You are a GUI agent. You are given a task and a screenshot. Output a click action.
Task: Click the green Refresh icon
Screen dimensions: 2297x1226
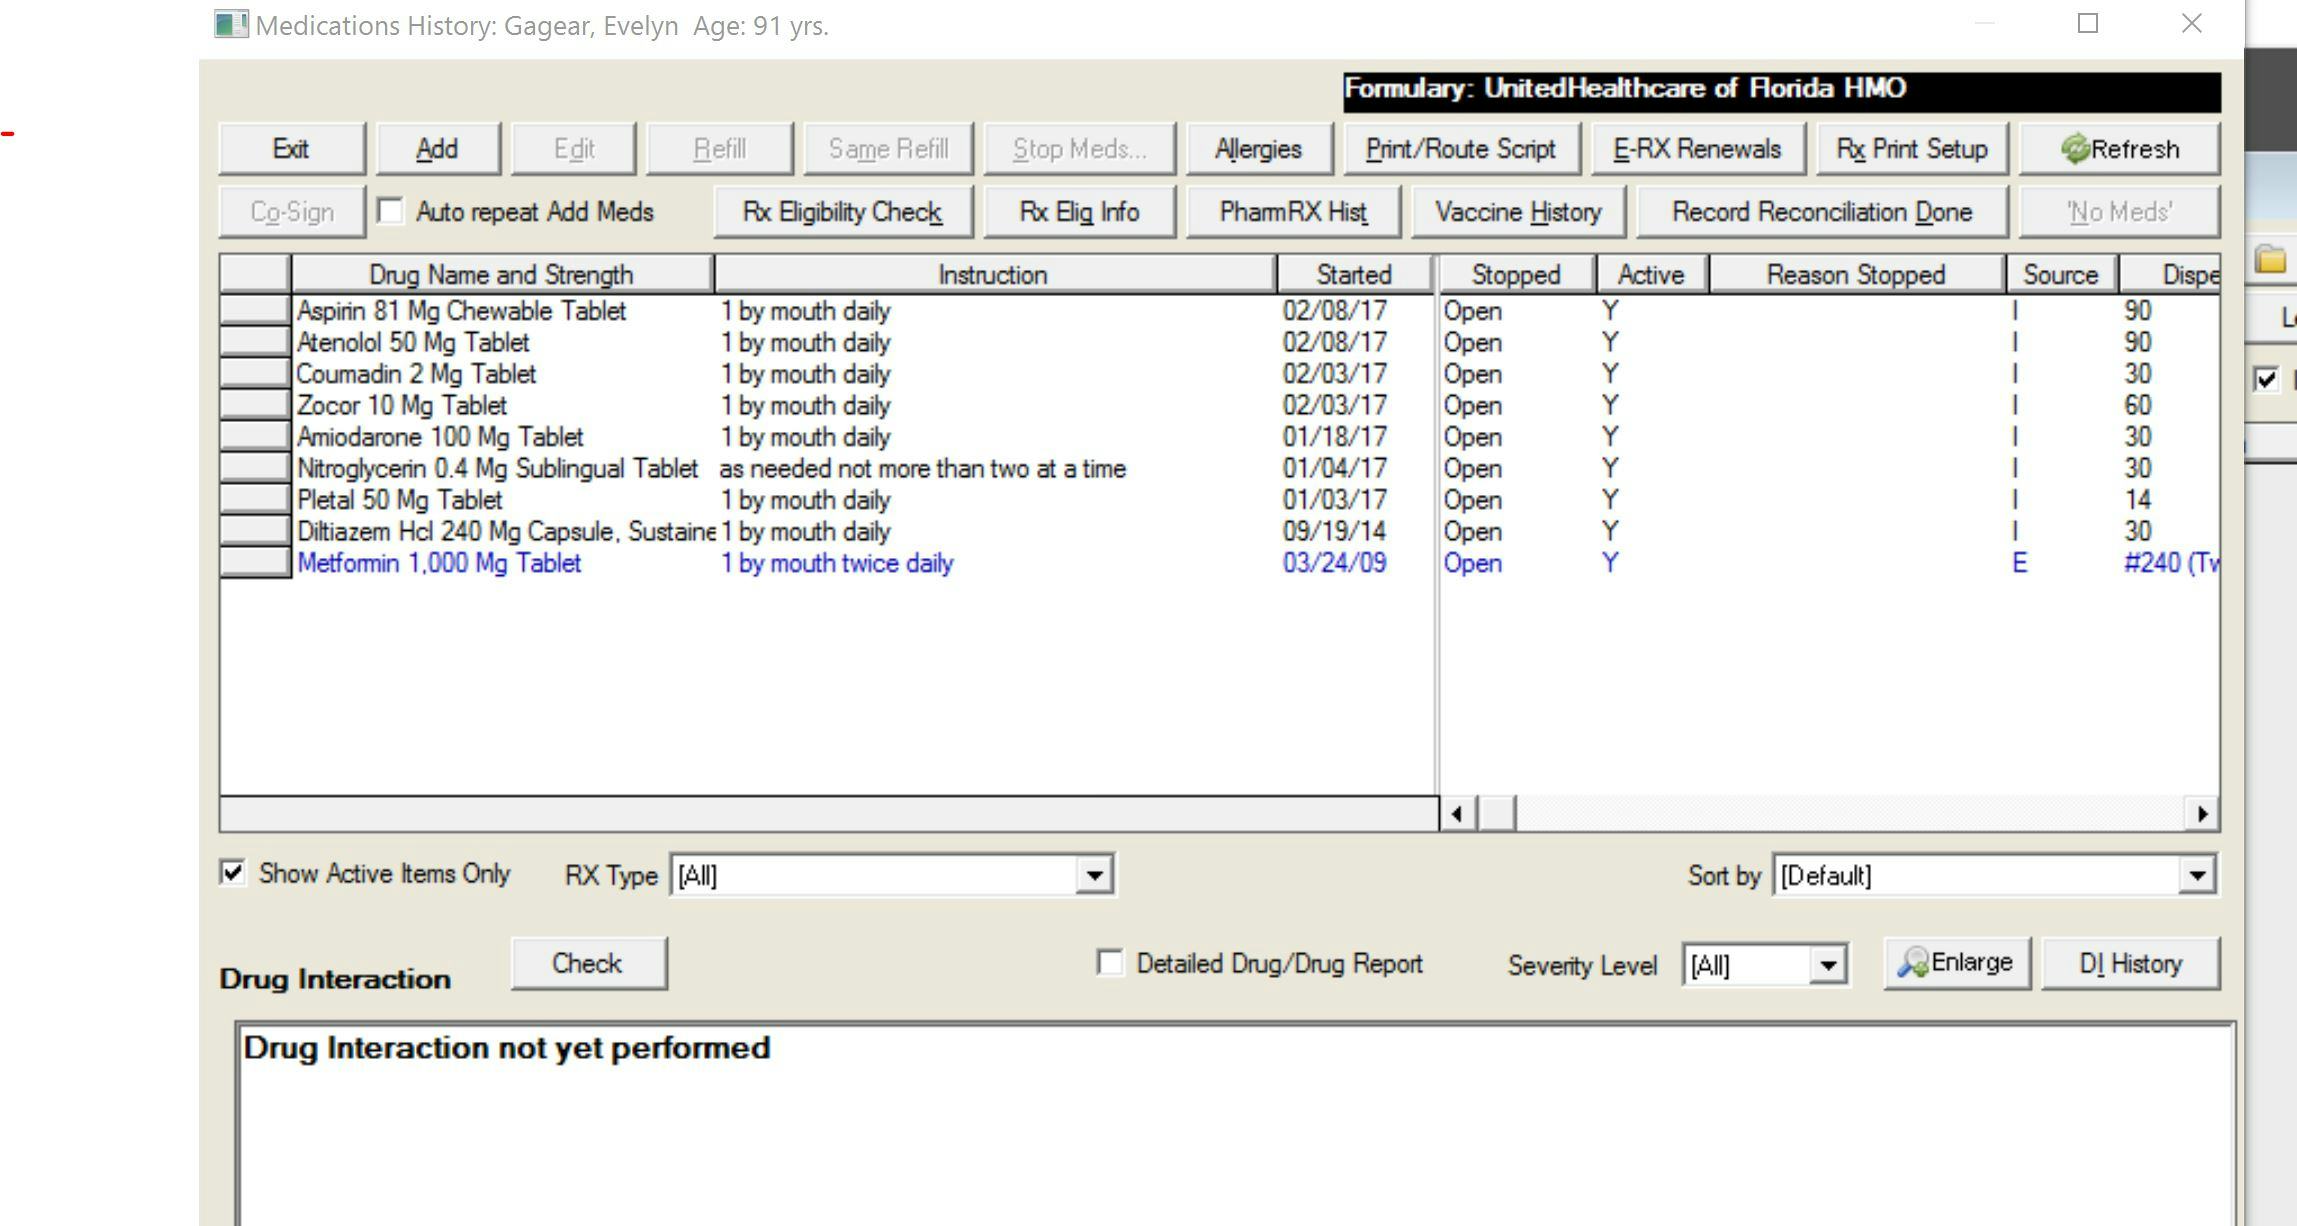pyautogui.click(x=2077, y=148)
